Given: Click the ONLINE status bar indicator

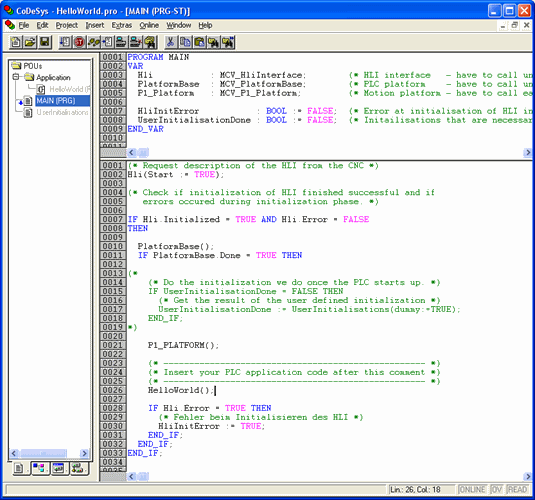Looking at the screenshot, I should coord(472,490).
